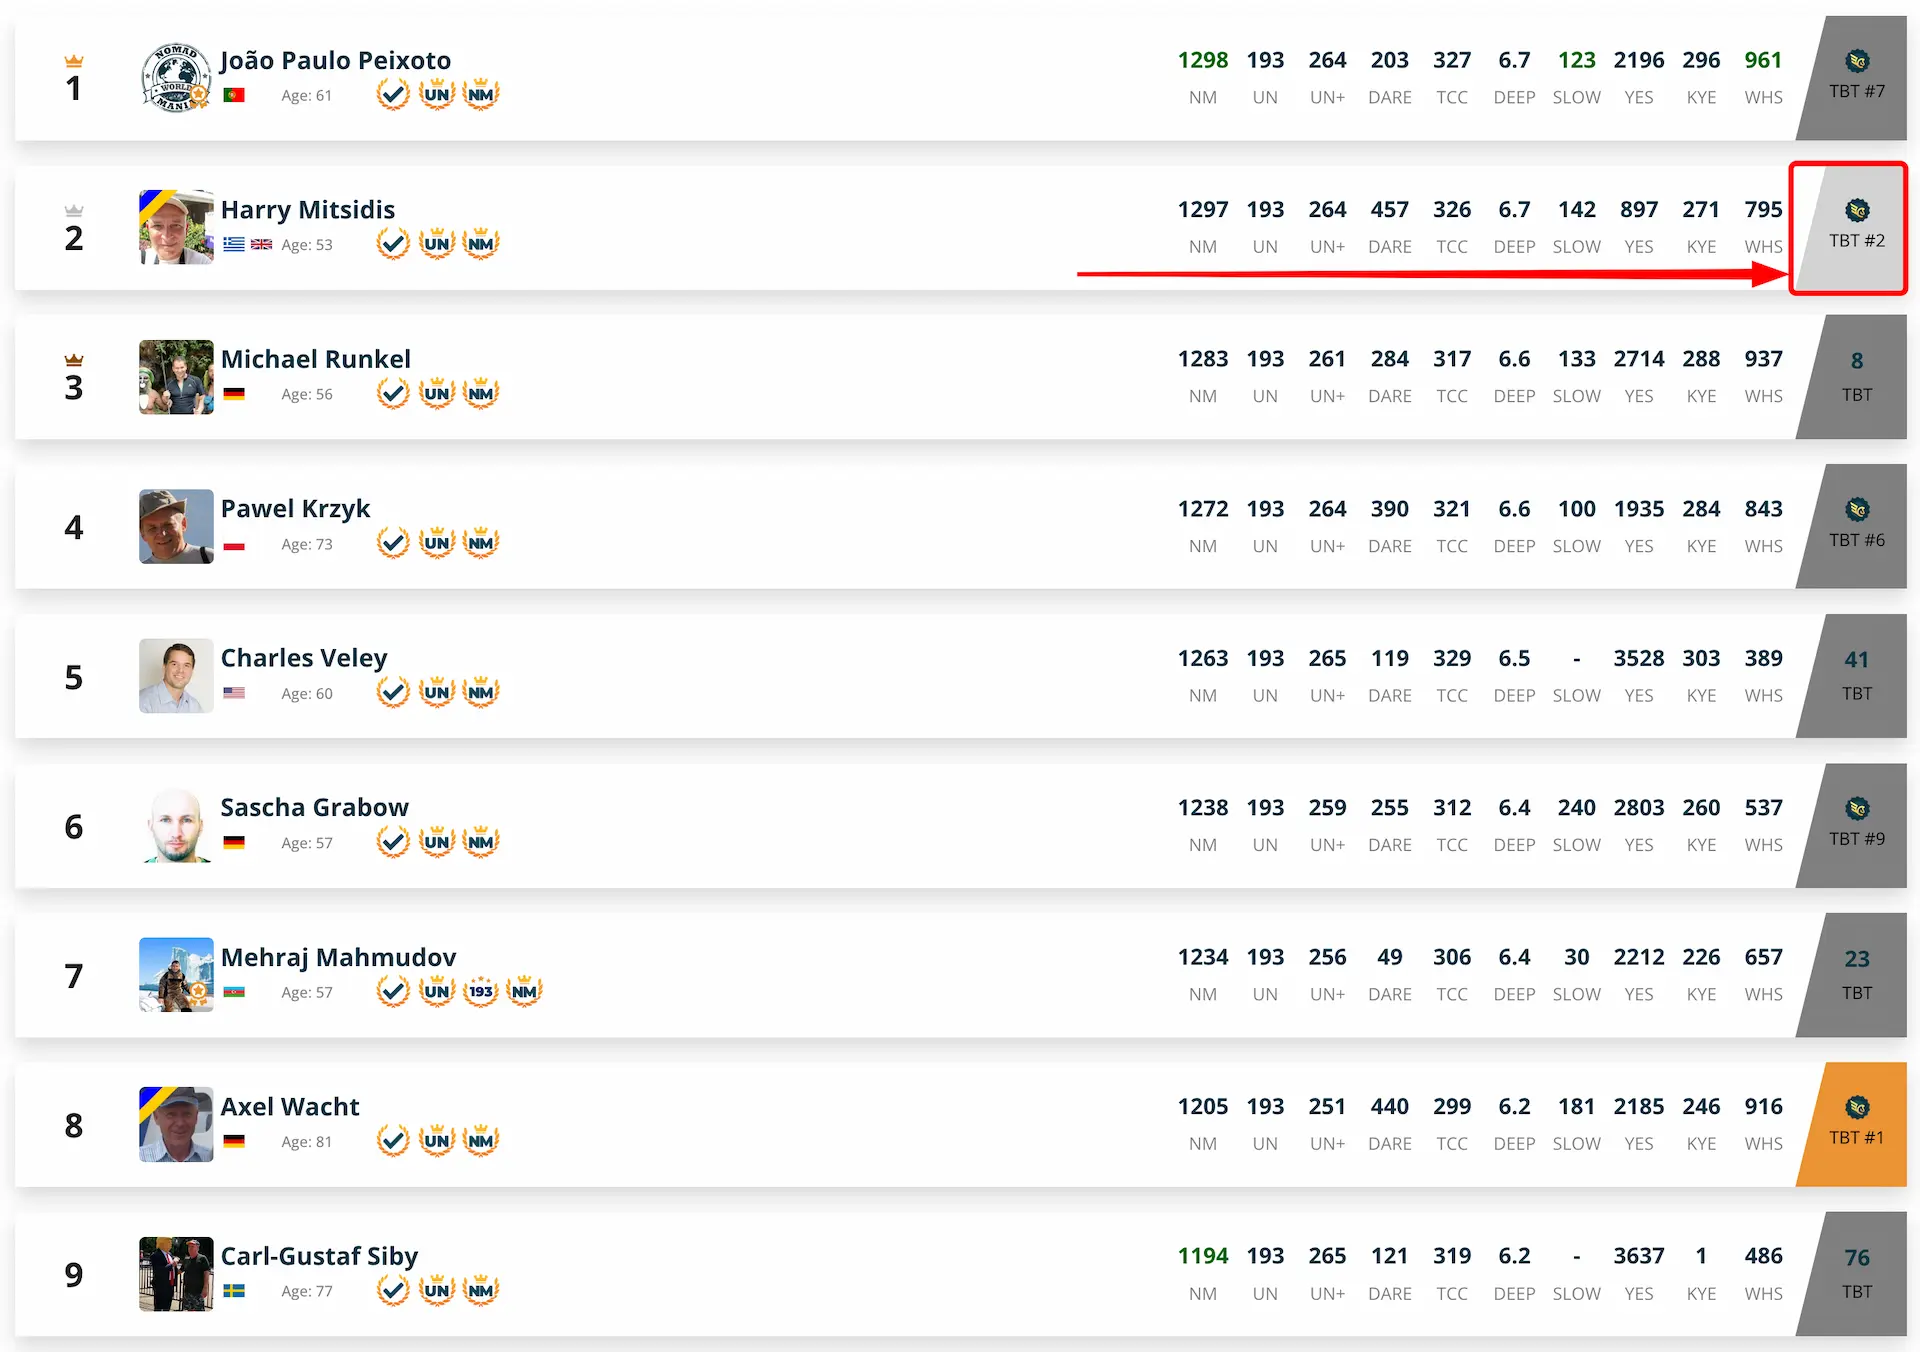Click Harry Mitsidis's UN badge icon

pos(437,244)
